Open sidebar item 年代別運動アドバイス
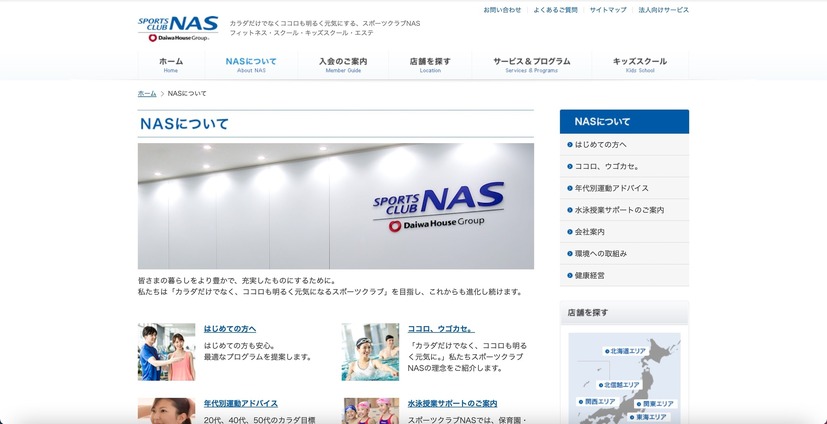This screenshot has height=424, width=827. click(611, 188)
